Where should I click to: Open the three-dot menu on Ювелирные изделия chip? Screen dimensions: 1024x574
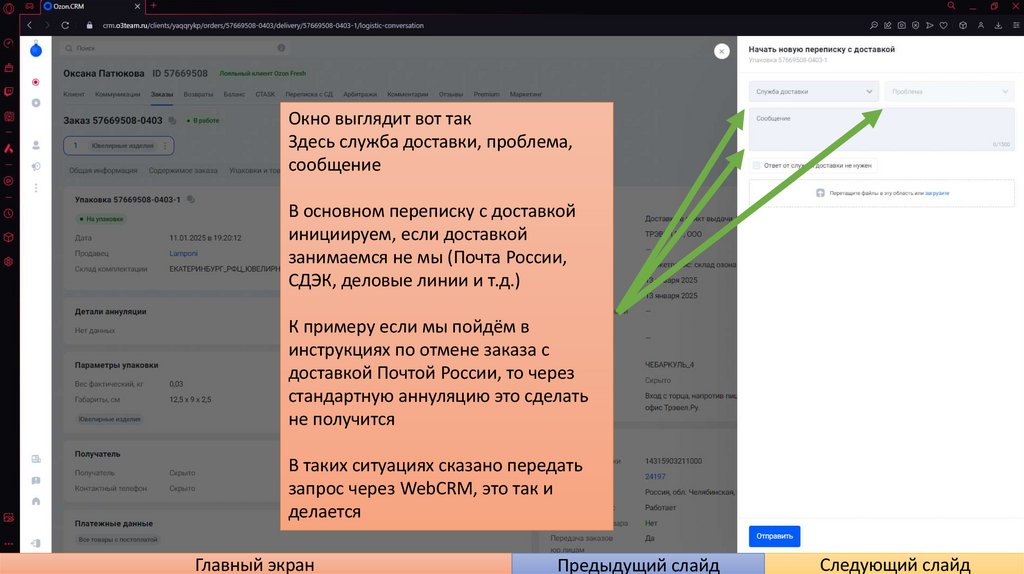point(165,146)
